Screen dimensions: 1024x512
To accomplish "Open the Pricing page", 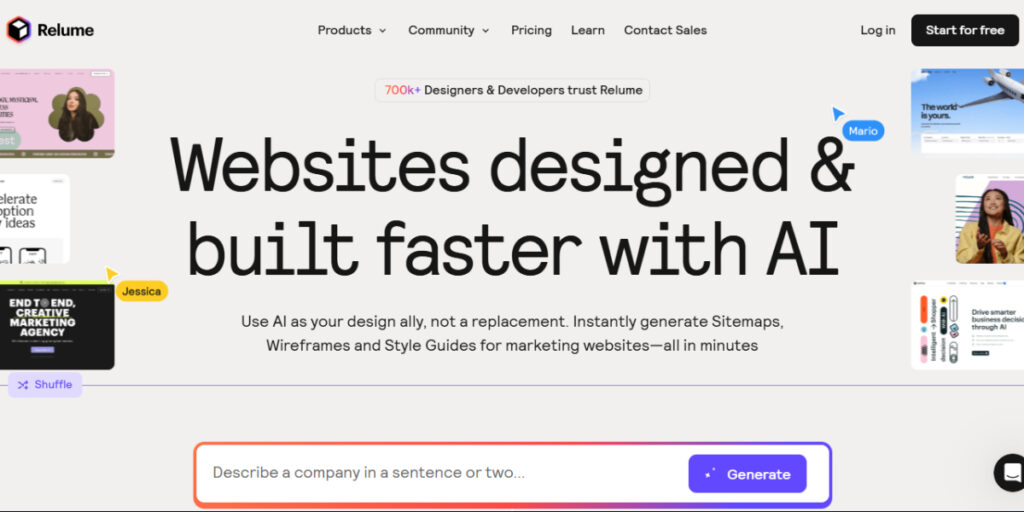I will [x=531, y=30].
